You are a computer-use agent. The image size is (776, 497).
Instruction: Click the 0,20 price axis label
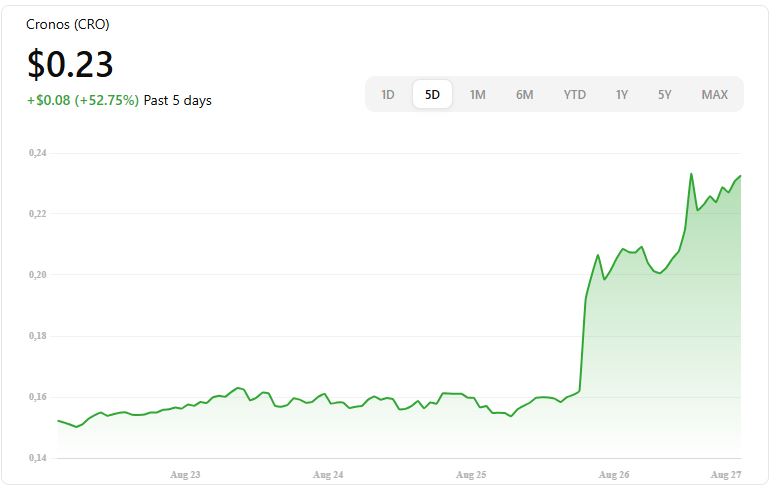38,275
